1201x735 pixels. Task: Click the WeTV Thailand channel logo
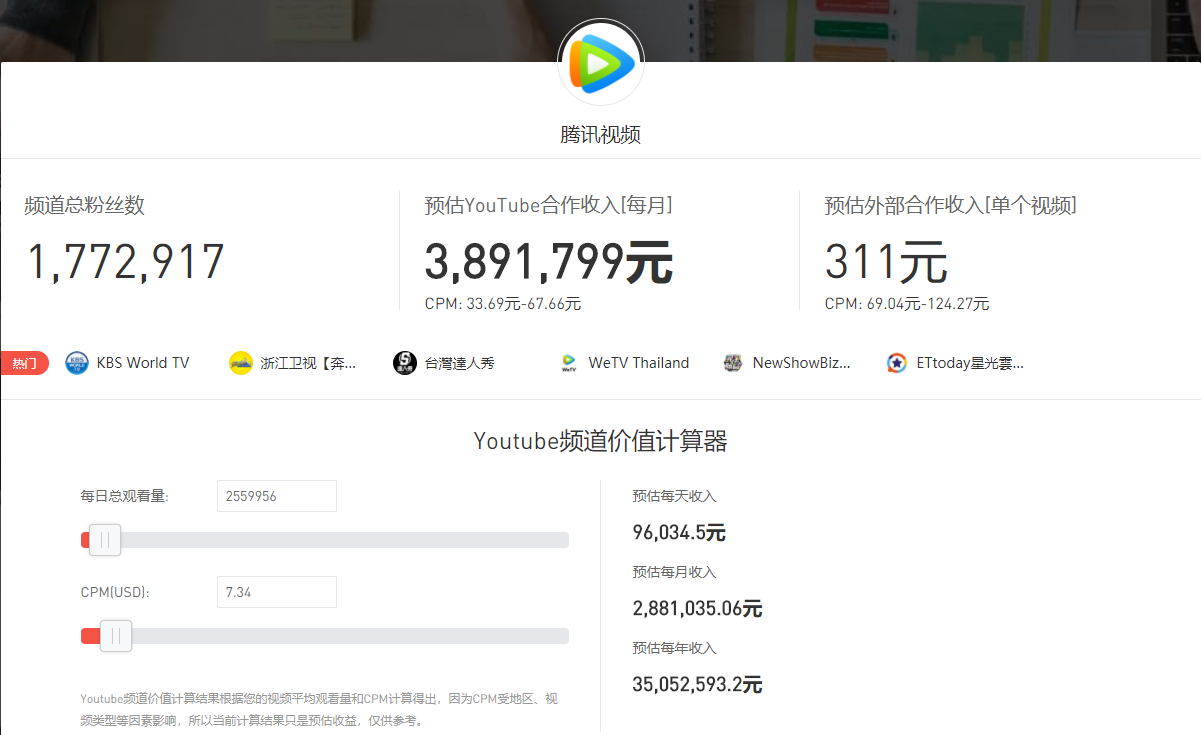pos(567,362)
